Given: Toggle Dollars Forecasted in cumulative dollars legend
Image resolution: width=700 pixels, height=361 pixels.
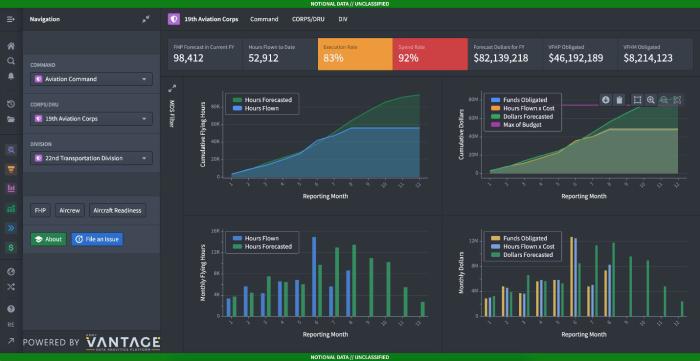Looking at the screenshot, I should pyautogui.click(x=522, y=116).
